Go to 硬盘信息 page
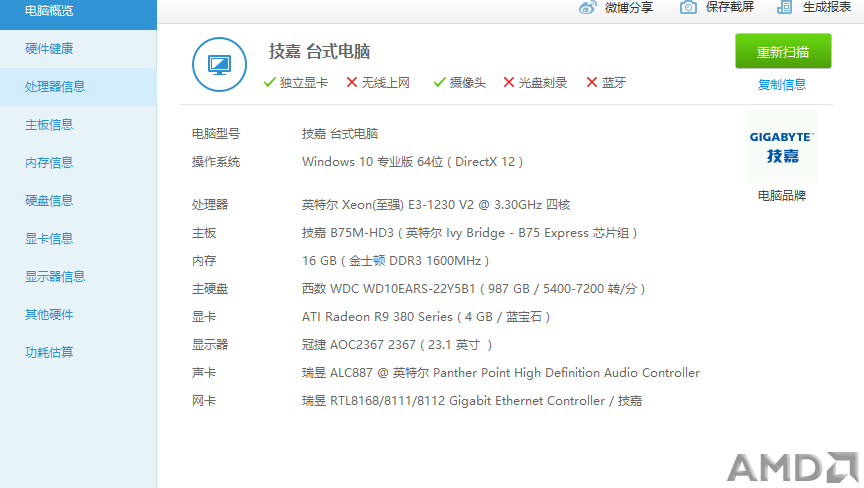 (78, 200)
